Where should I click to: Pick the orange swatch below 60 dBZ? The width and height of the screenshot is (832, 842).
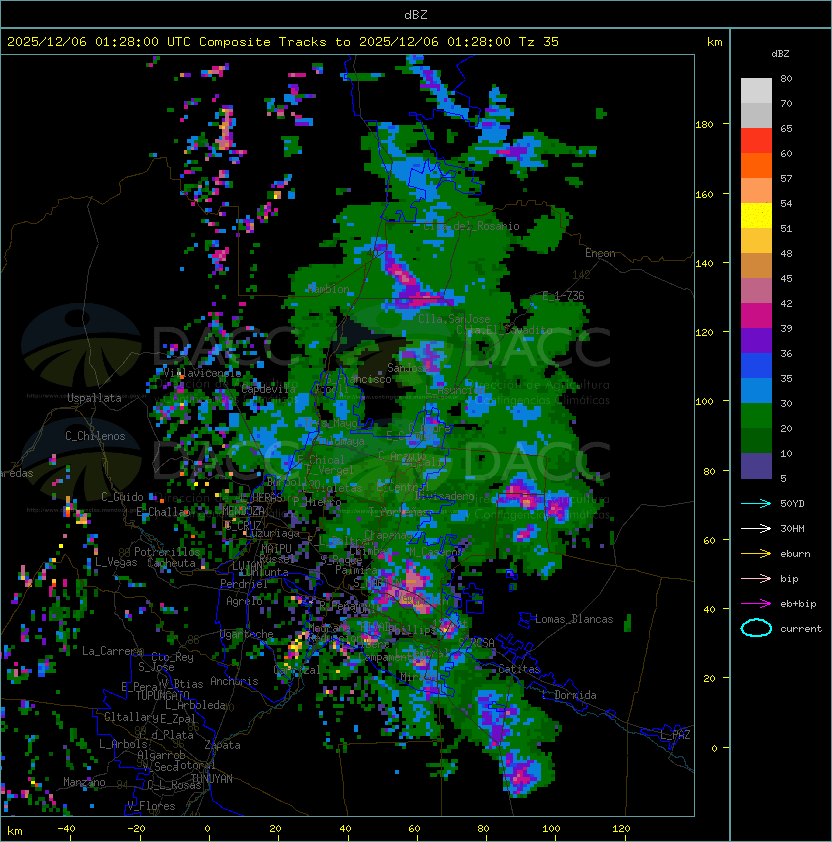[756, 165]
